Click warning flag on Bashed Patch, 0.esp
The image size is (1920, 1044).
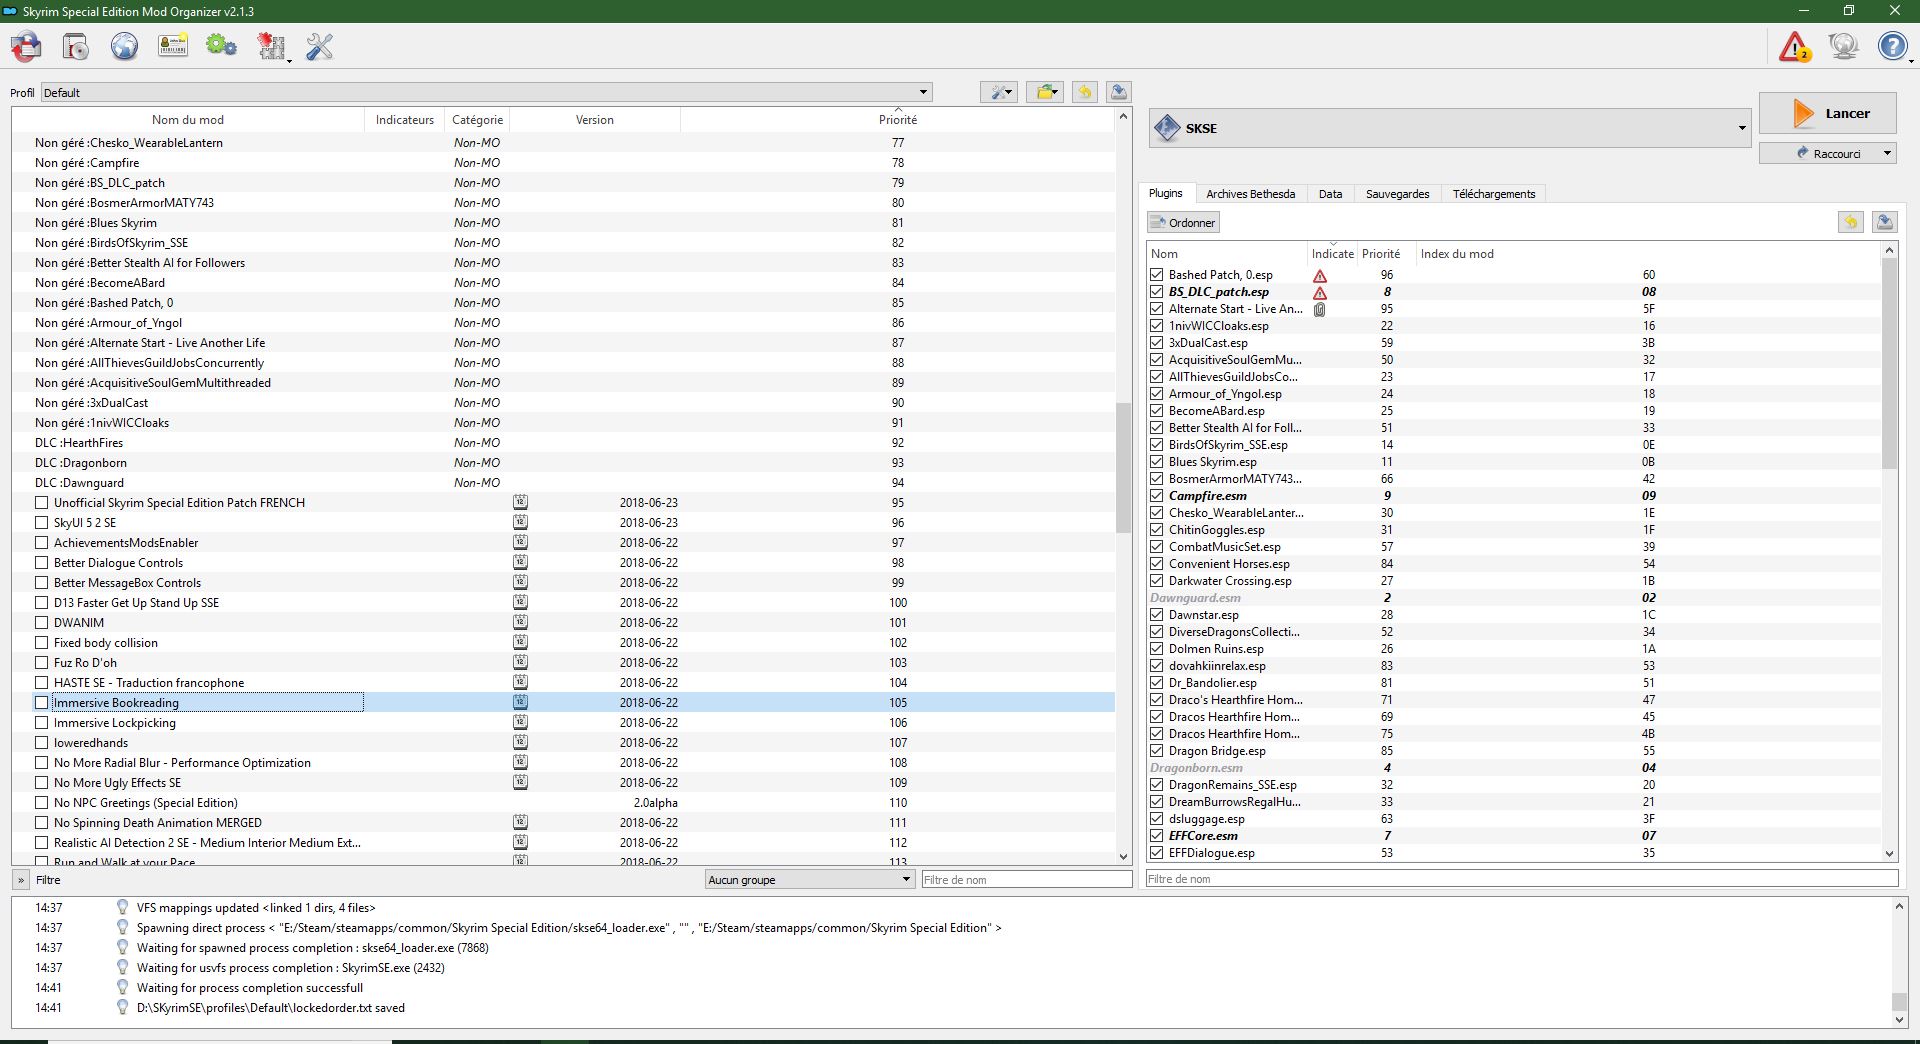[1320, 276]
